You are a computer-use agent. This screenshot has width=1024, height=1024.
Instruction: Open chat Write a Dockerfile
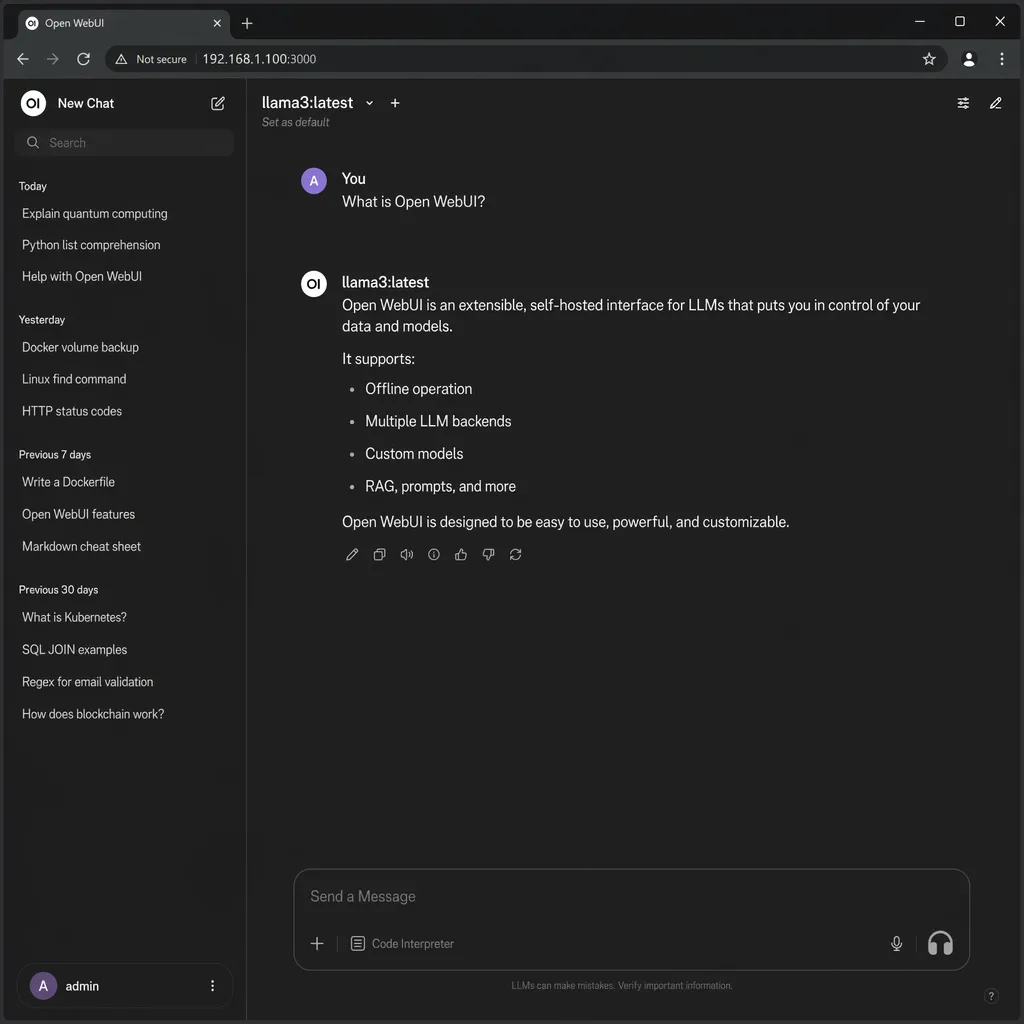click(x=69, y=482)
